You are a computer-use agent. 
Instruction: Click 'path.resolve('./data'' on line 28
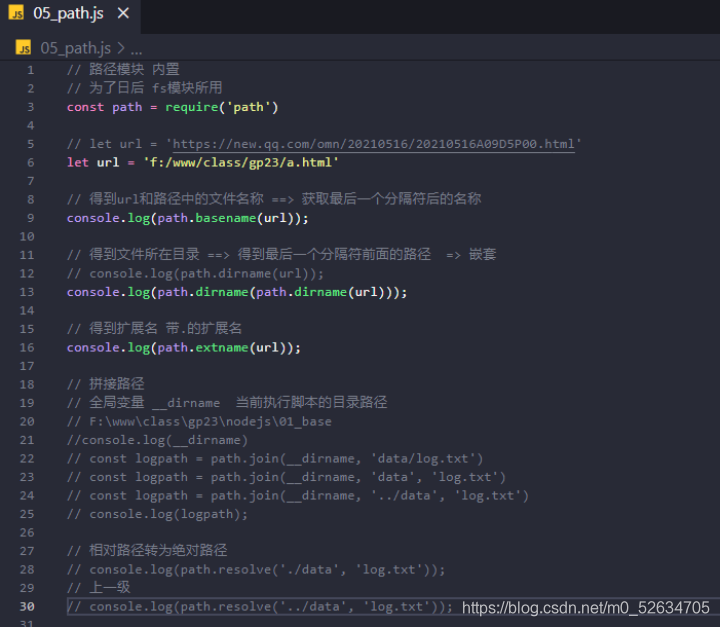(x=259, y=570)
